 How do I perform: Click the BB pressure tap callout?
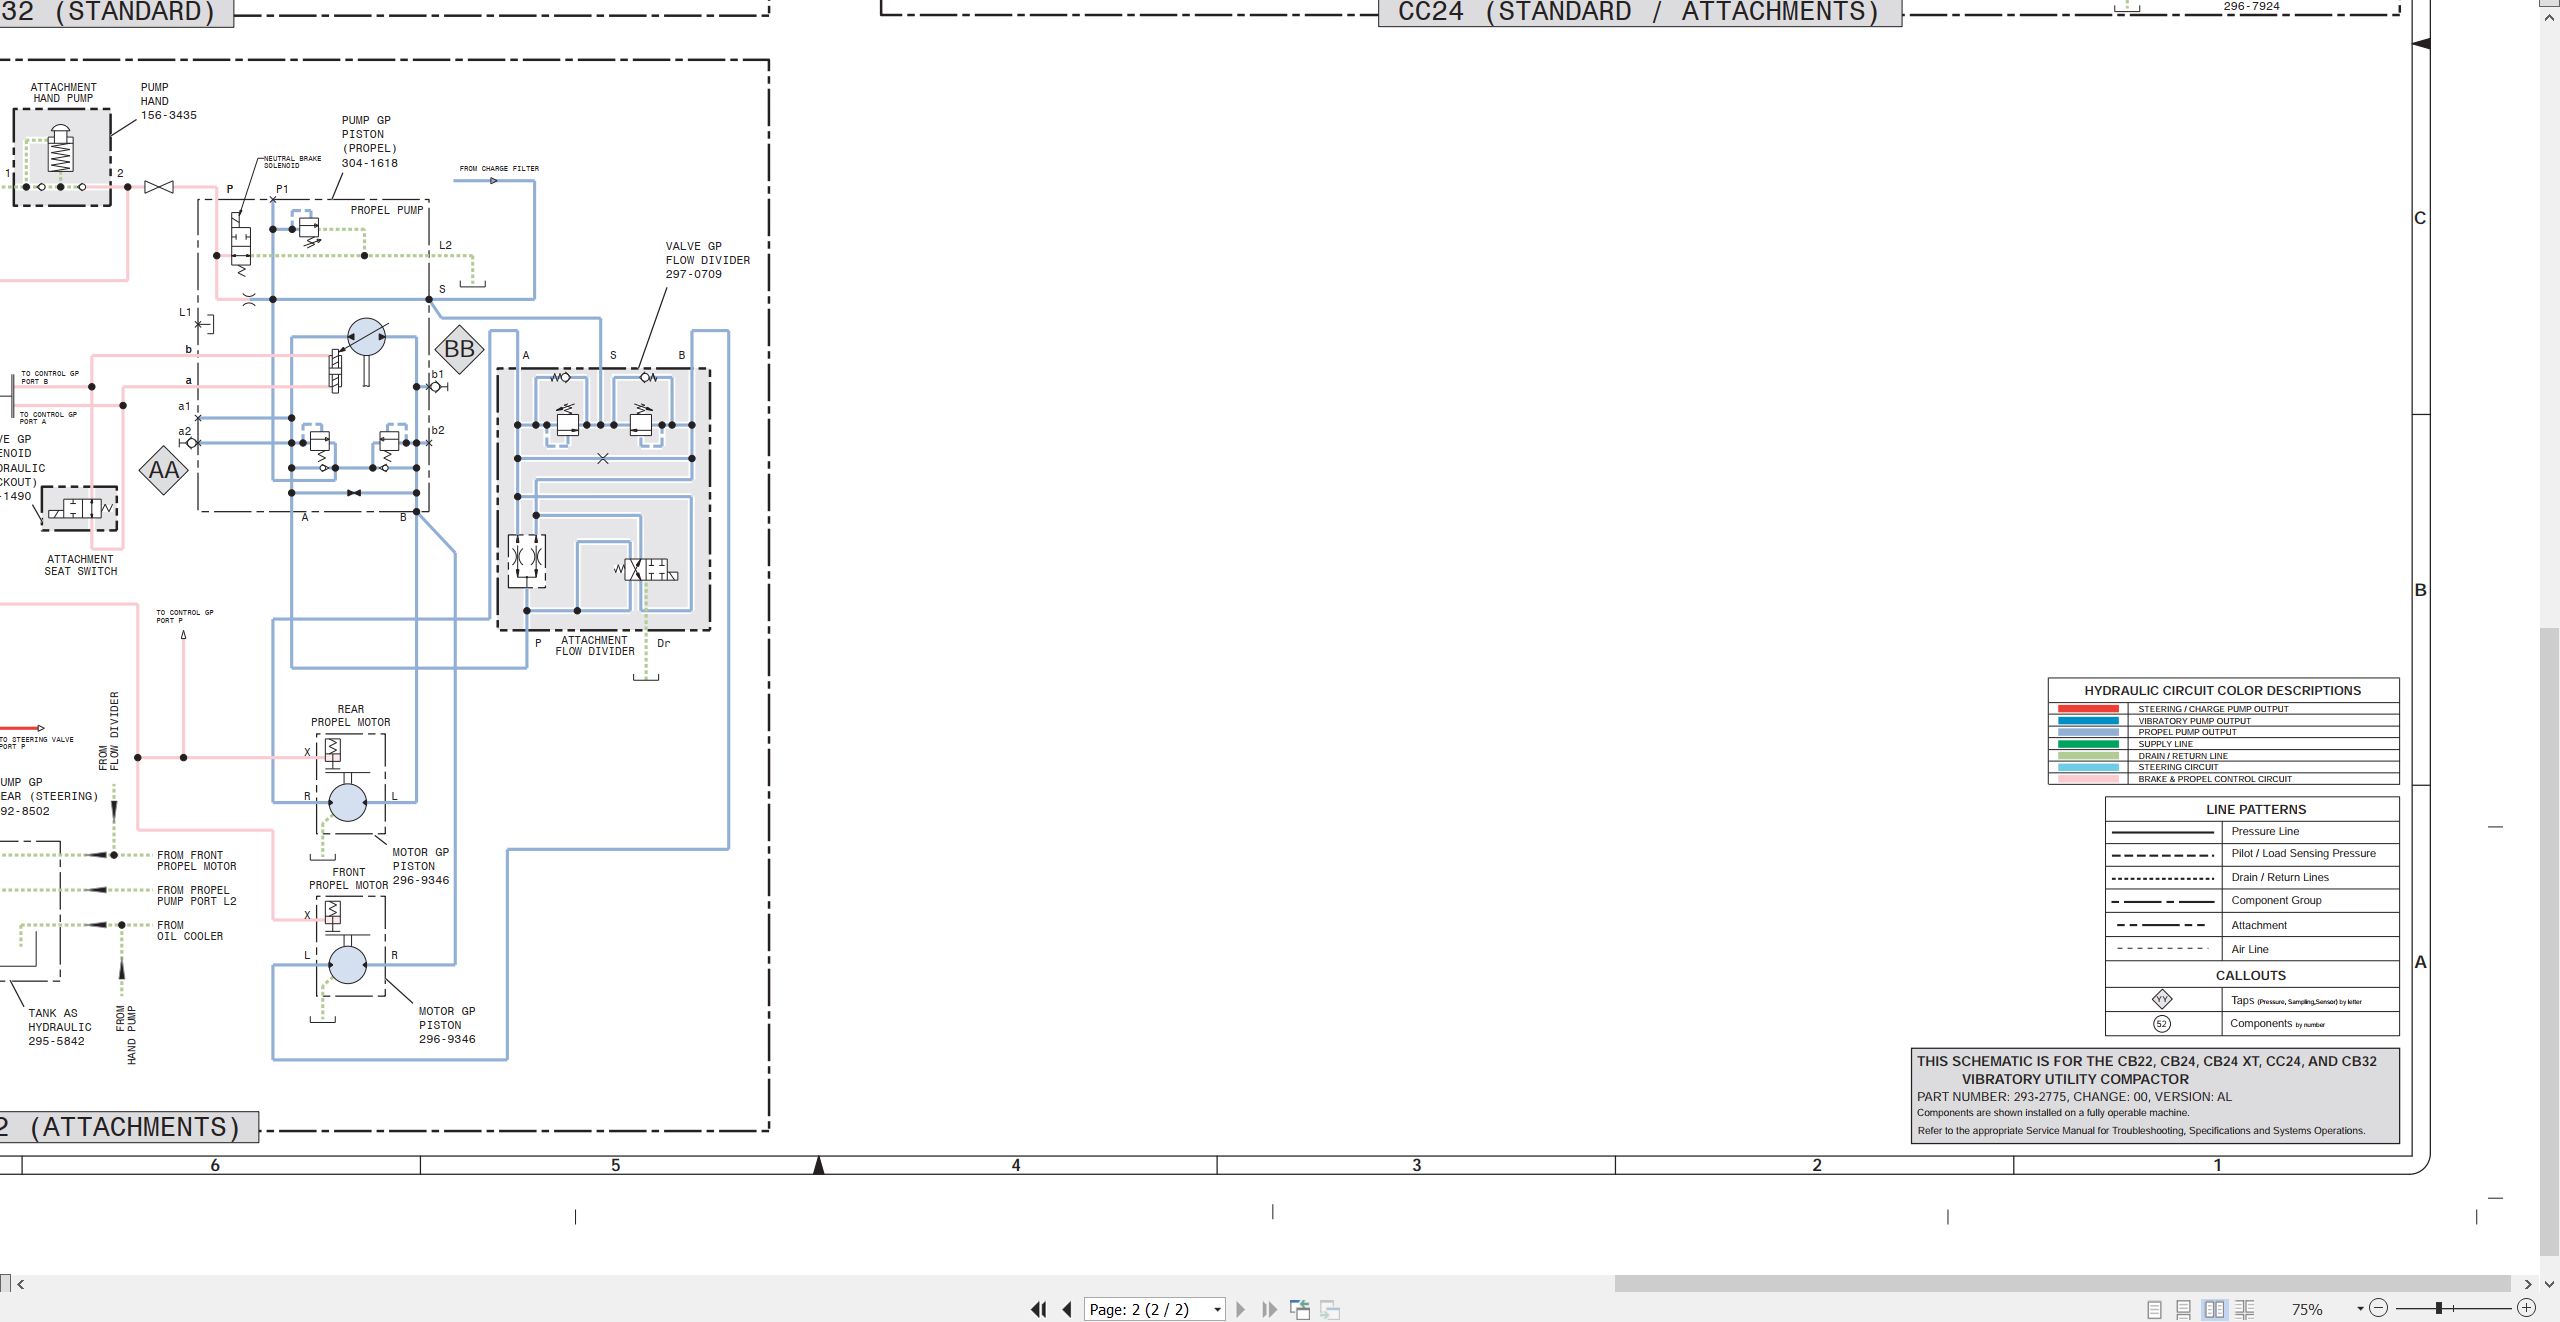point(459,349)
